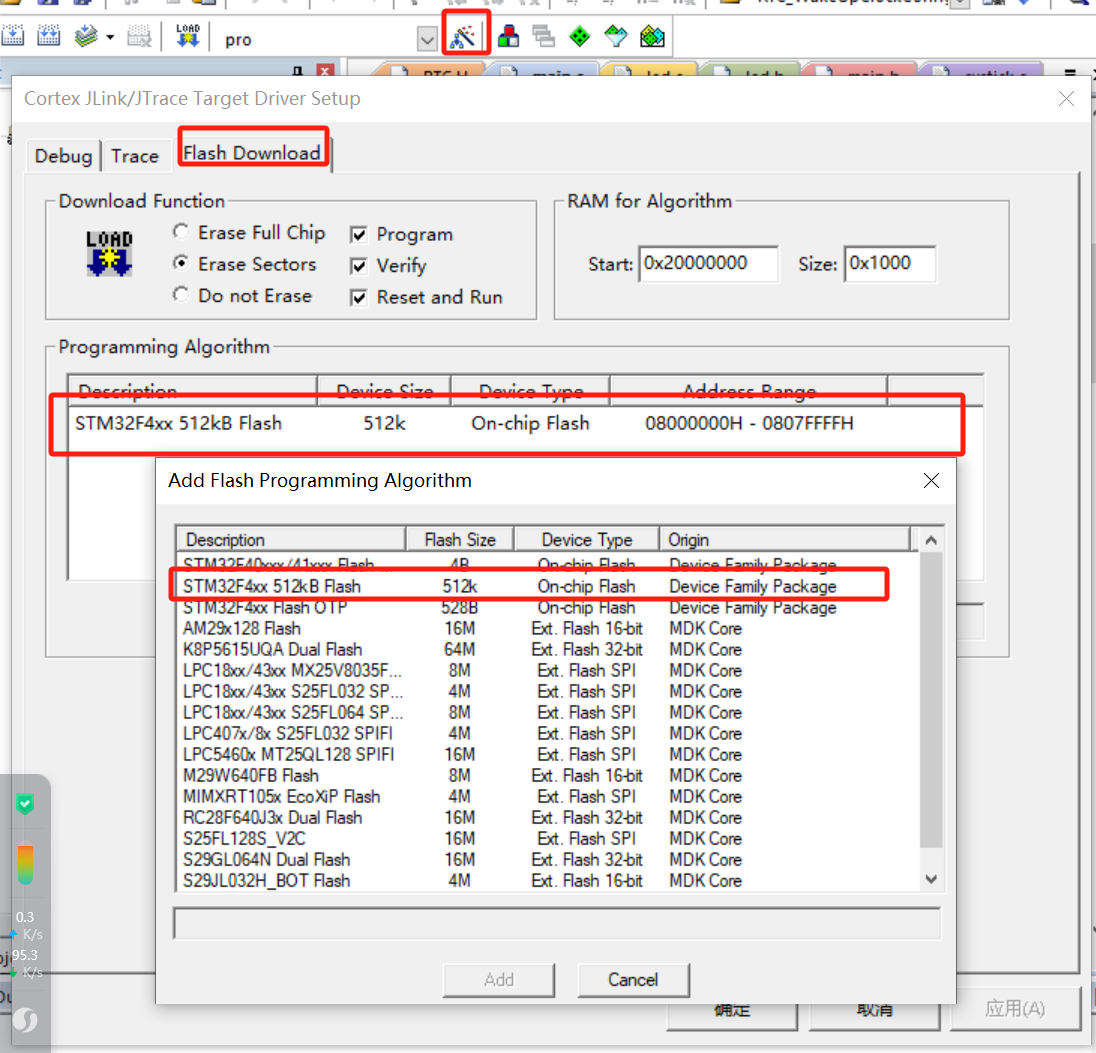The image size is (1096, 1053).
Task: Select the S29JL032H_BOT Flash row
Action: [547, 880]
